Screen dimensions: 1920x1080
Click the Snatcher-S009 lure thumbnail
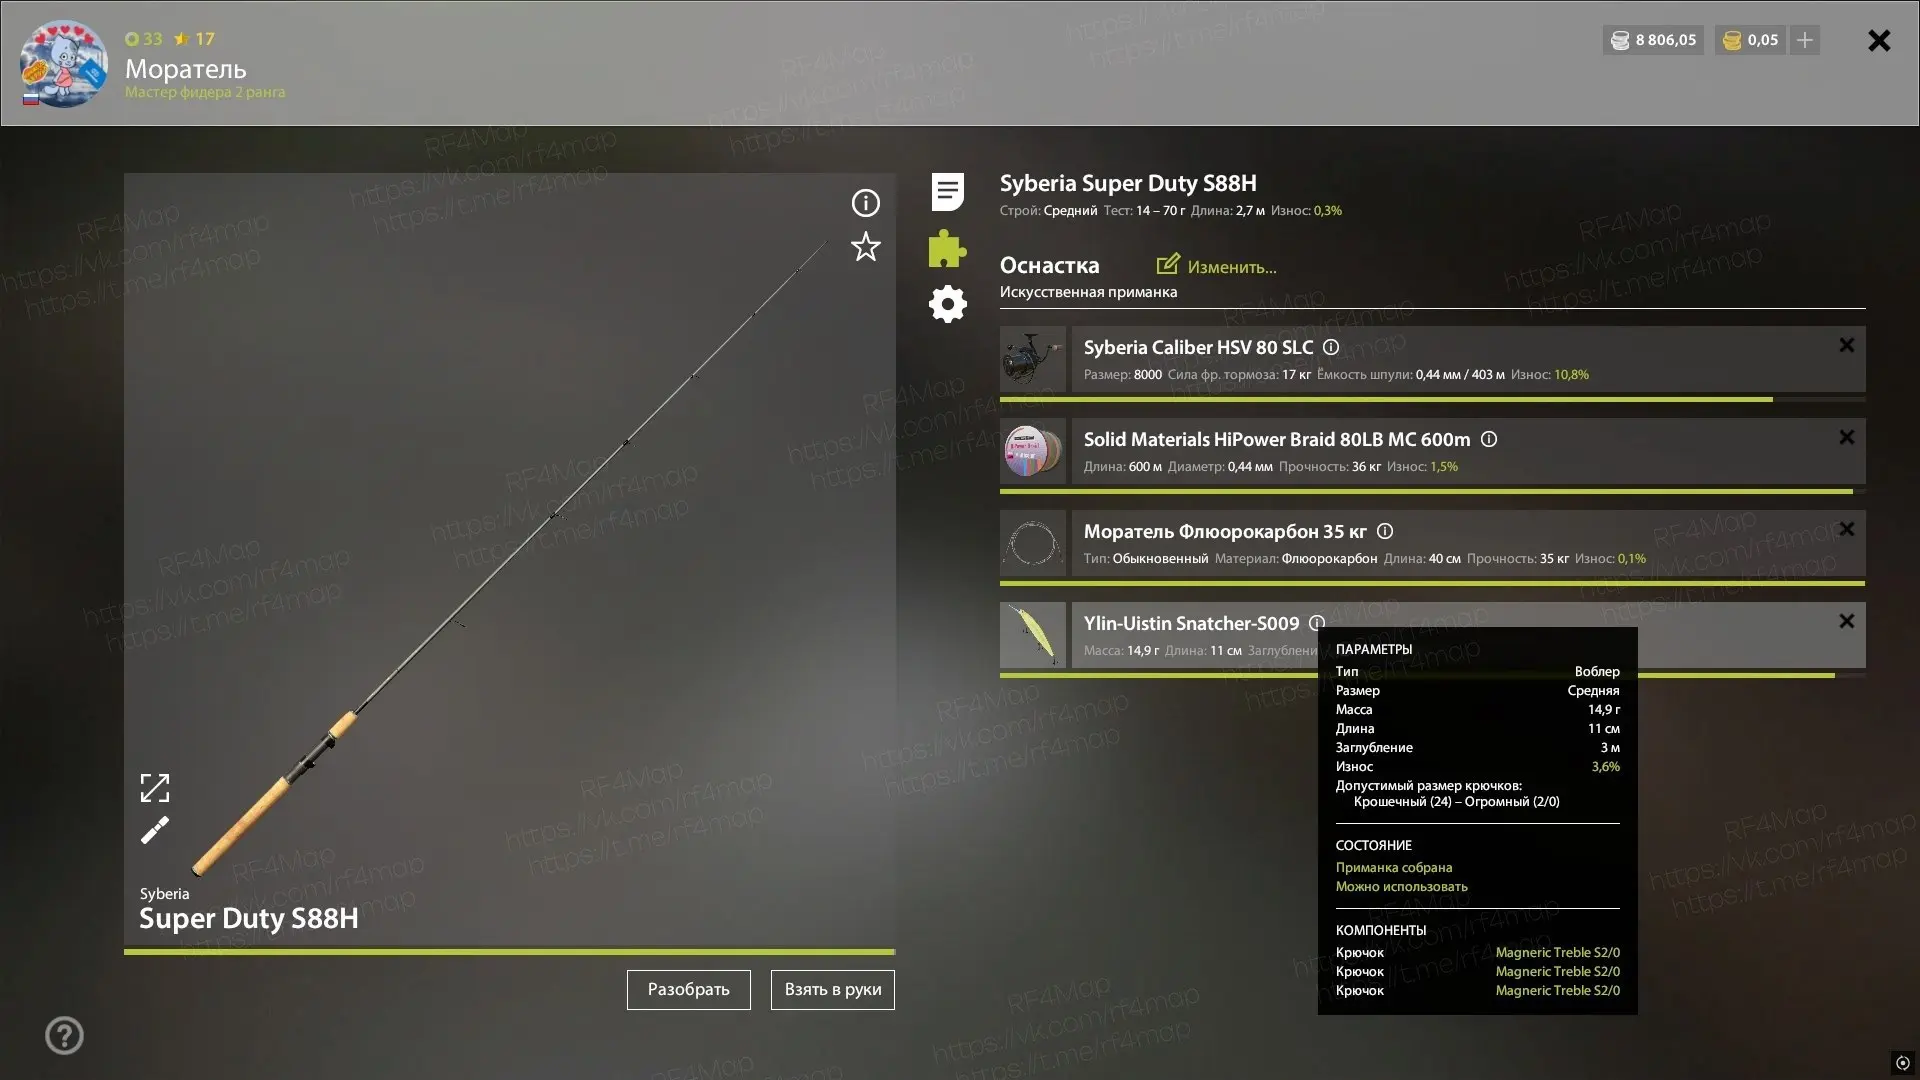point(1033,634)
